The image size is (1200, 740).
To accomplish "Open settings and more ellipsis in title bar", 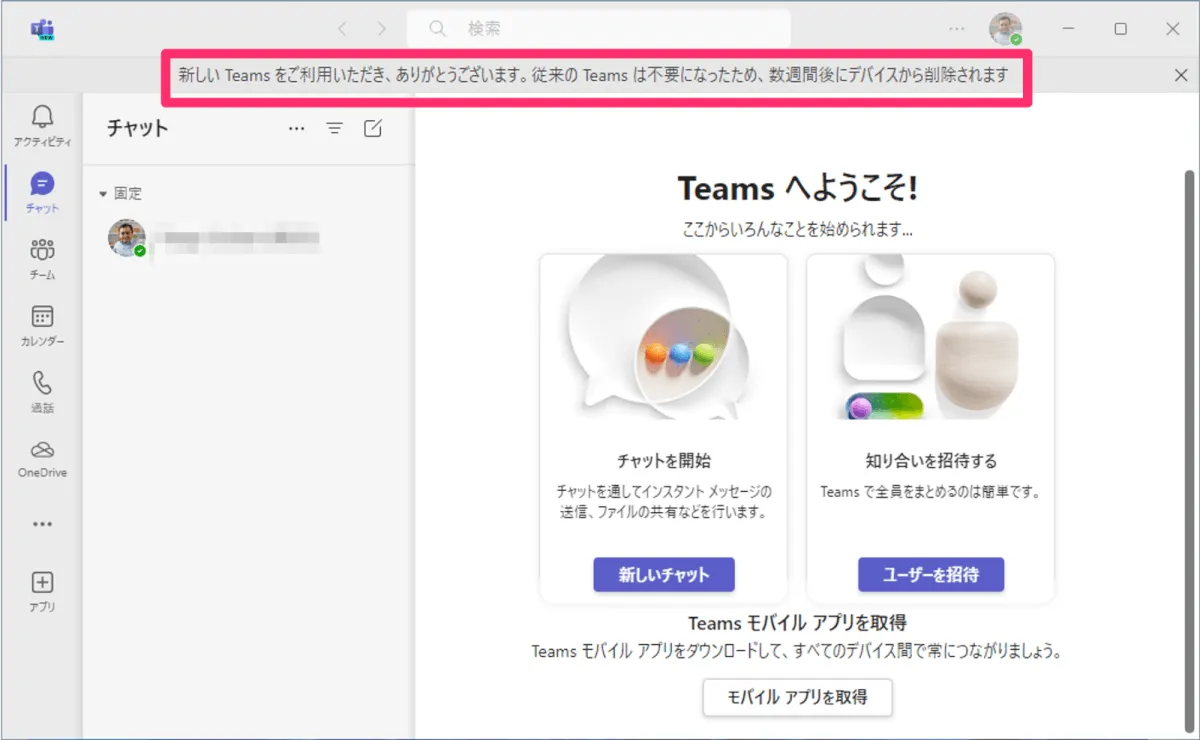I will point(957,29).
